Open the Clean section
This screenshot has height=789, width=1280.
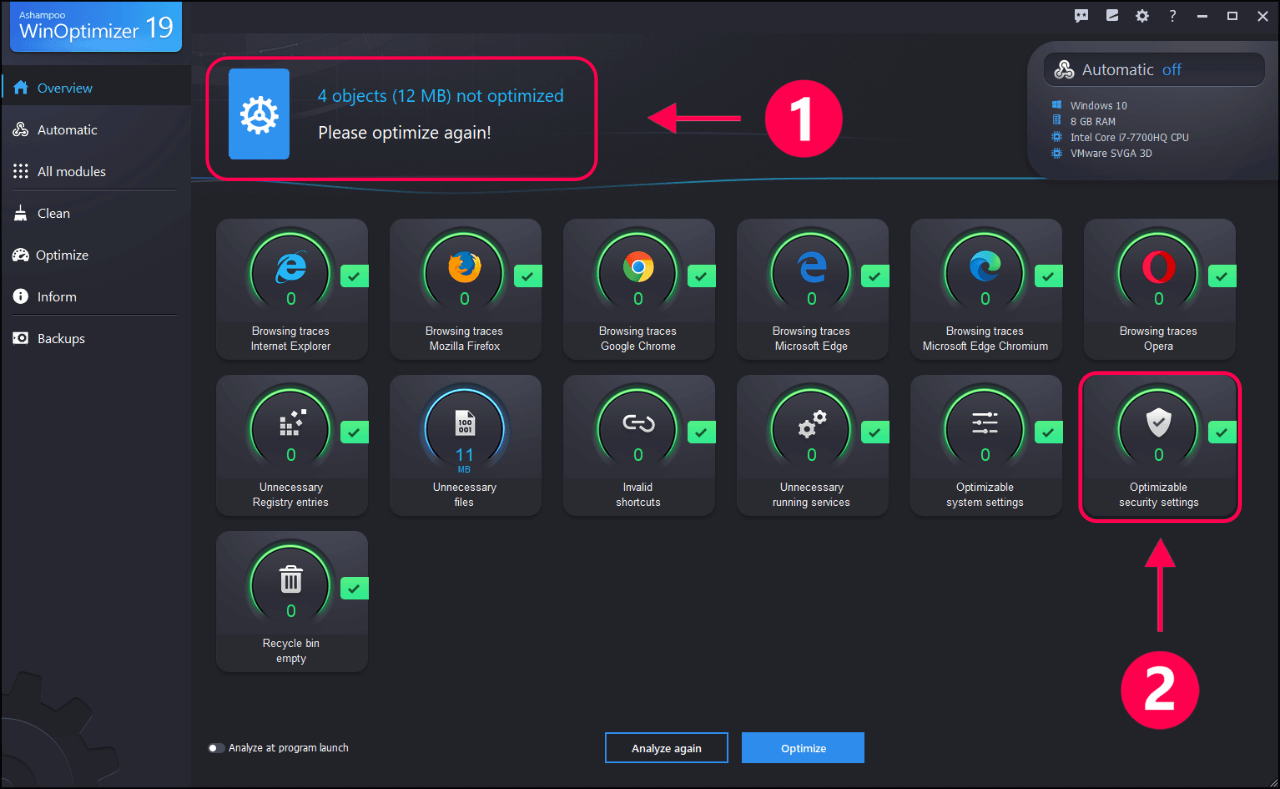(95, 213)
